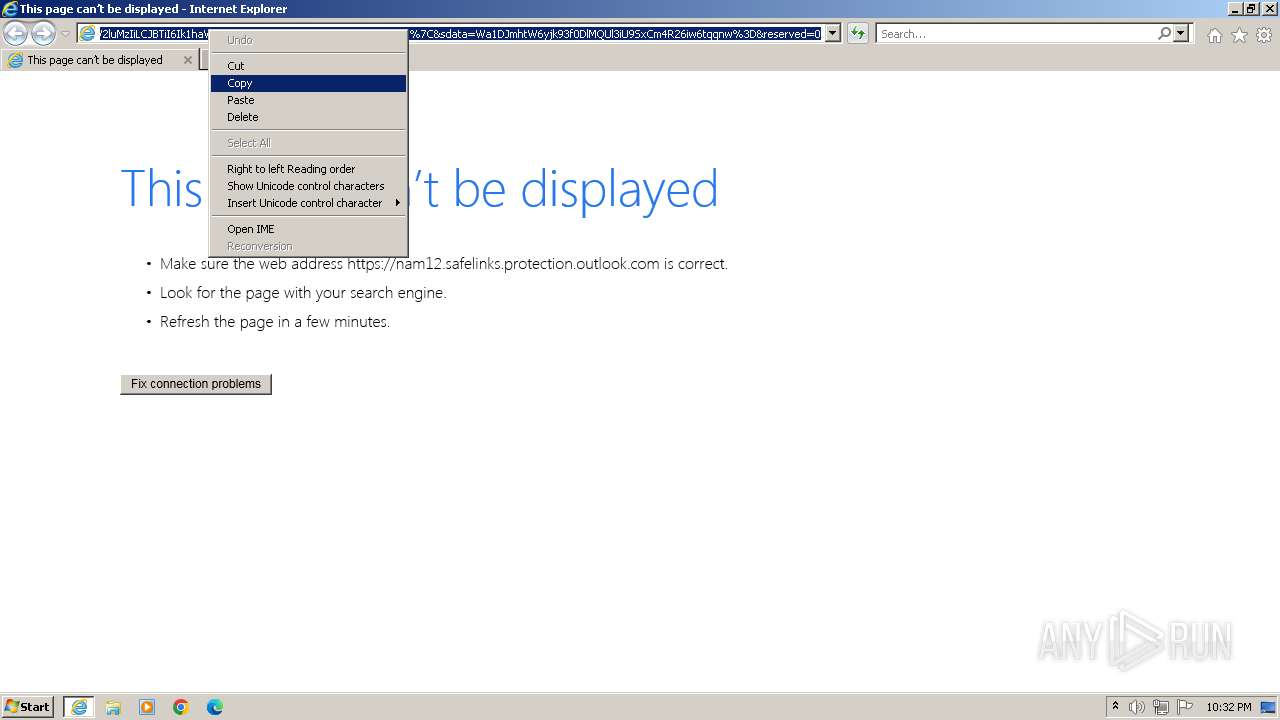Screen dimensions: 1280x720
Task: Select Show Unicode control characters
Action: [308, 186]
